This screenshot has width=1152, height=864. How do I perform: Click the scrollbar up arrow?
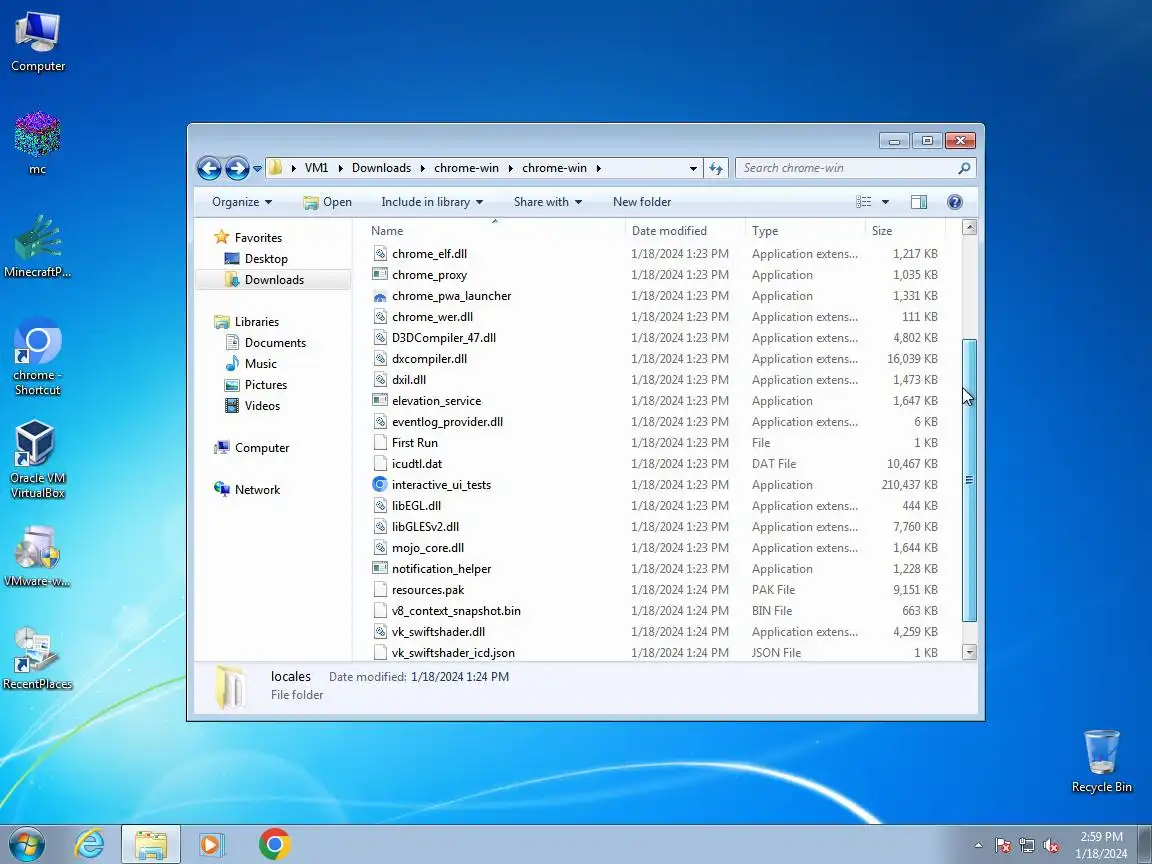(x=970, y=228)
